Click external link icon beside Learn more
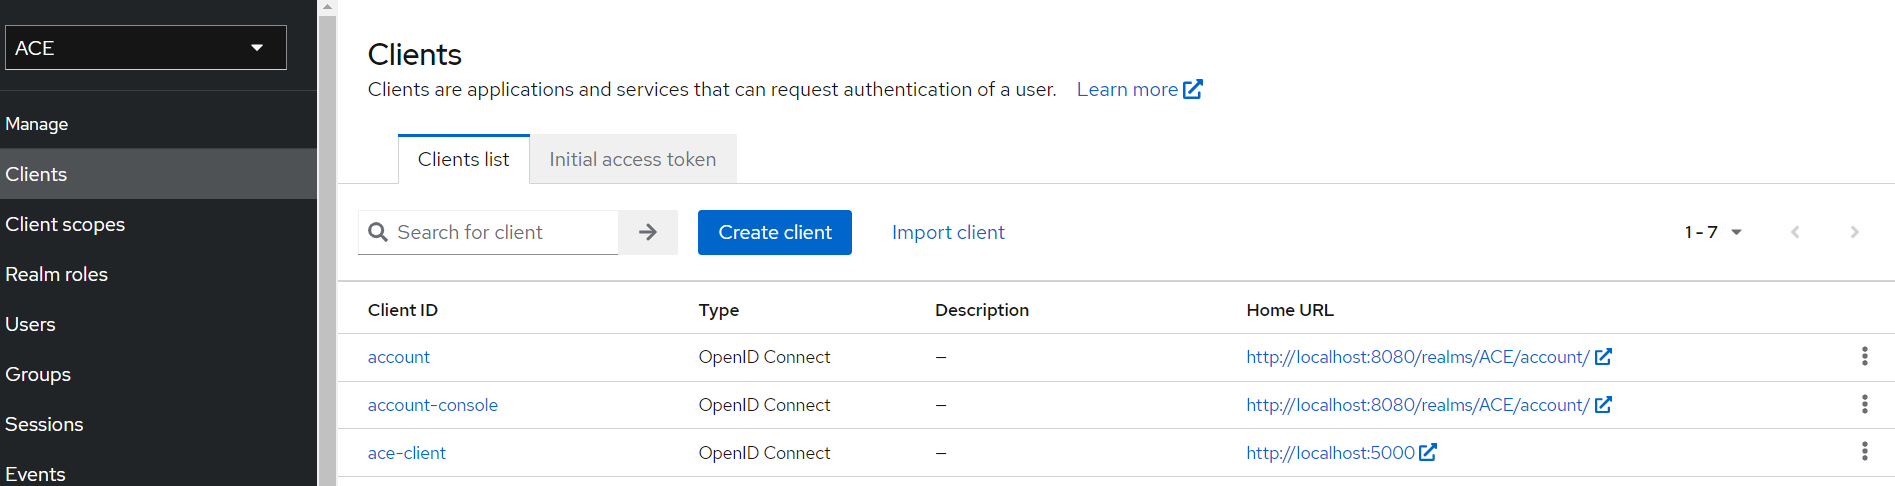Screen dimensions: 1895x486 pyautogui.click(x=1192, y=90)
